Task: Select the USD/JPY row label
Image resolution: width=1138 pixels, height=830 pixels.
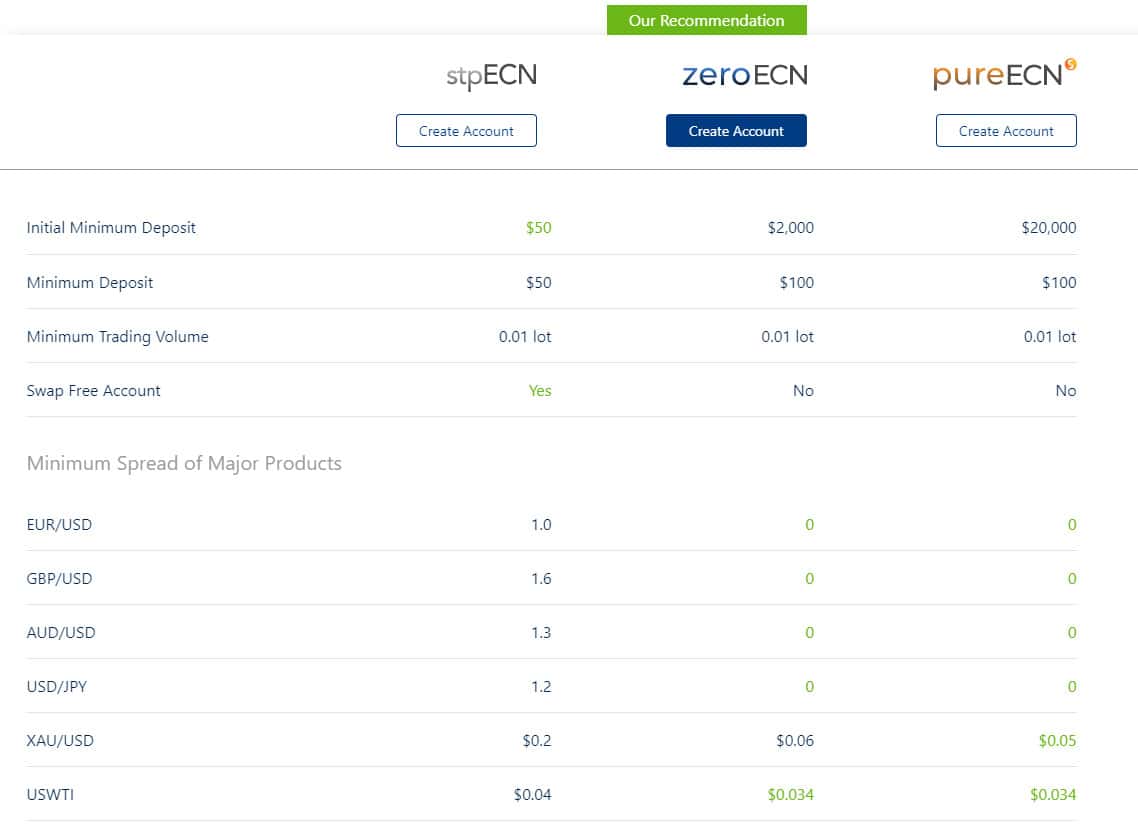Action: tap(59, 687)
